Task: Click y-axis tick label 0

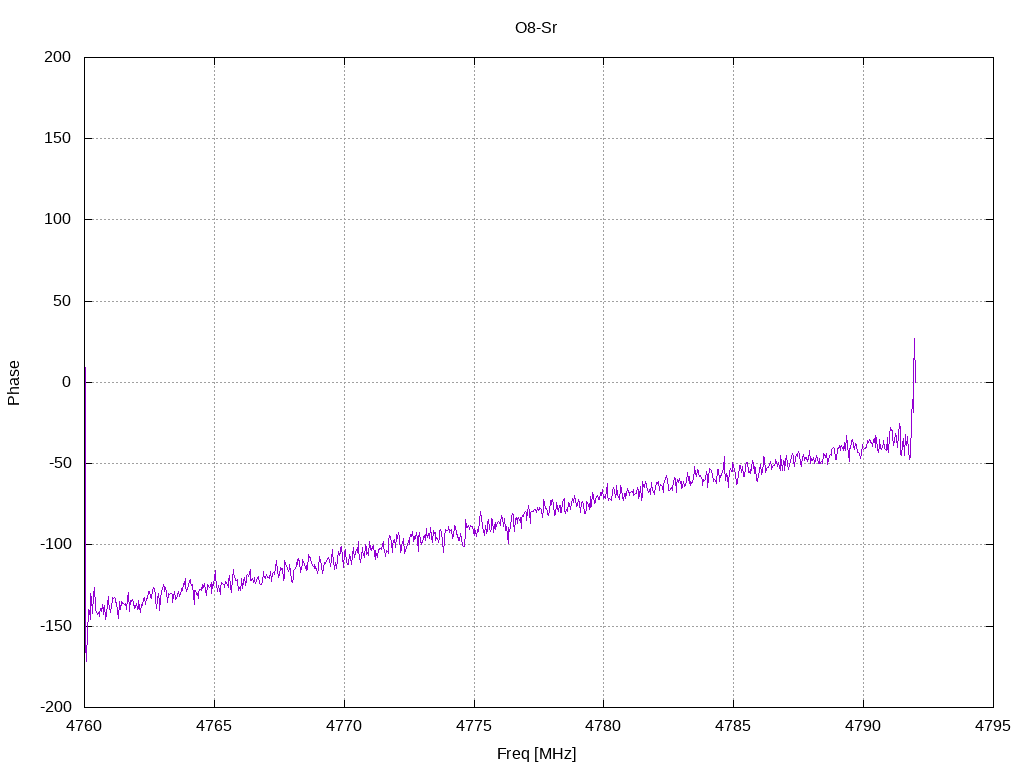Action: 67,382
